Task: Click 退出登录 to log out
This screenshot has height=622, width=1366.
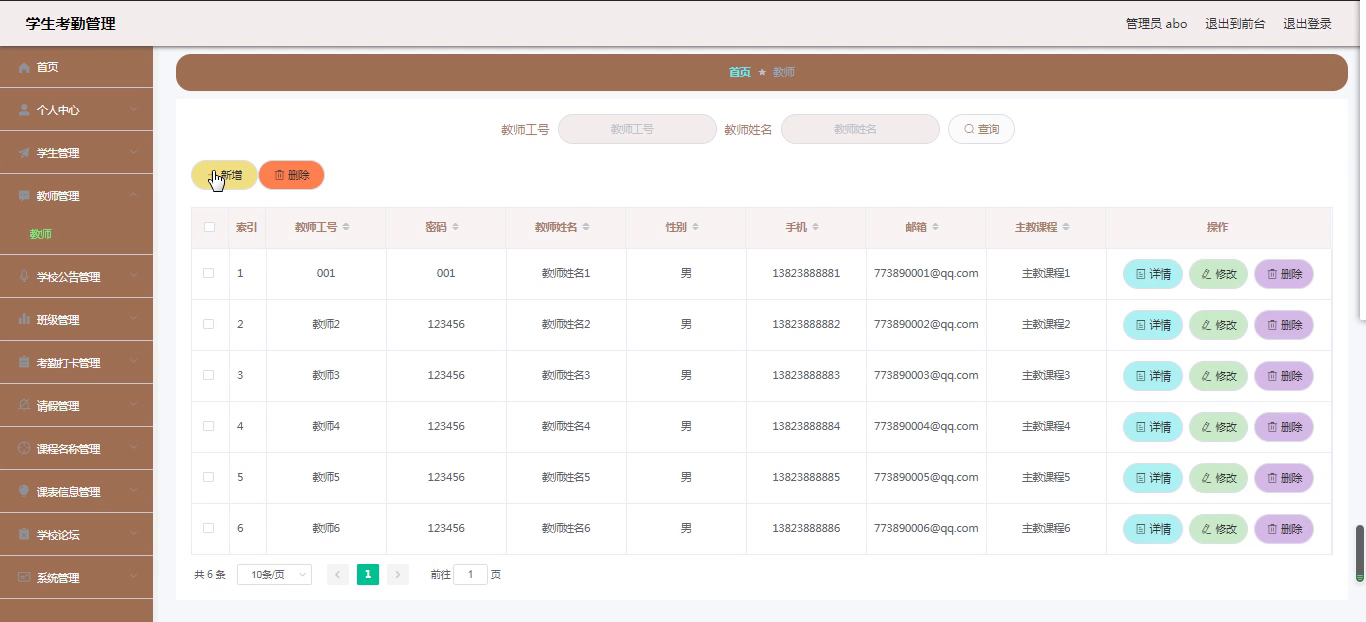Action: coord(1307,24)
